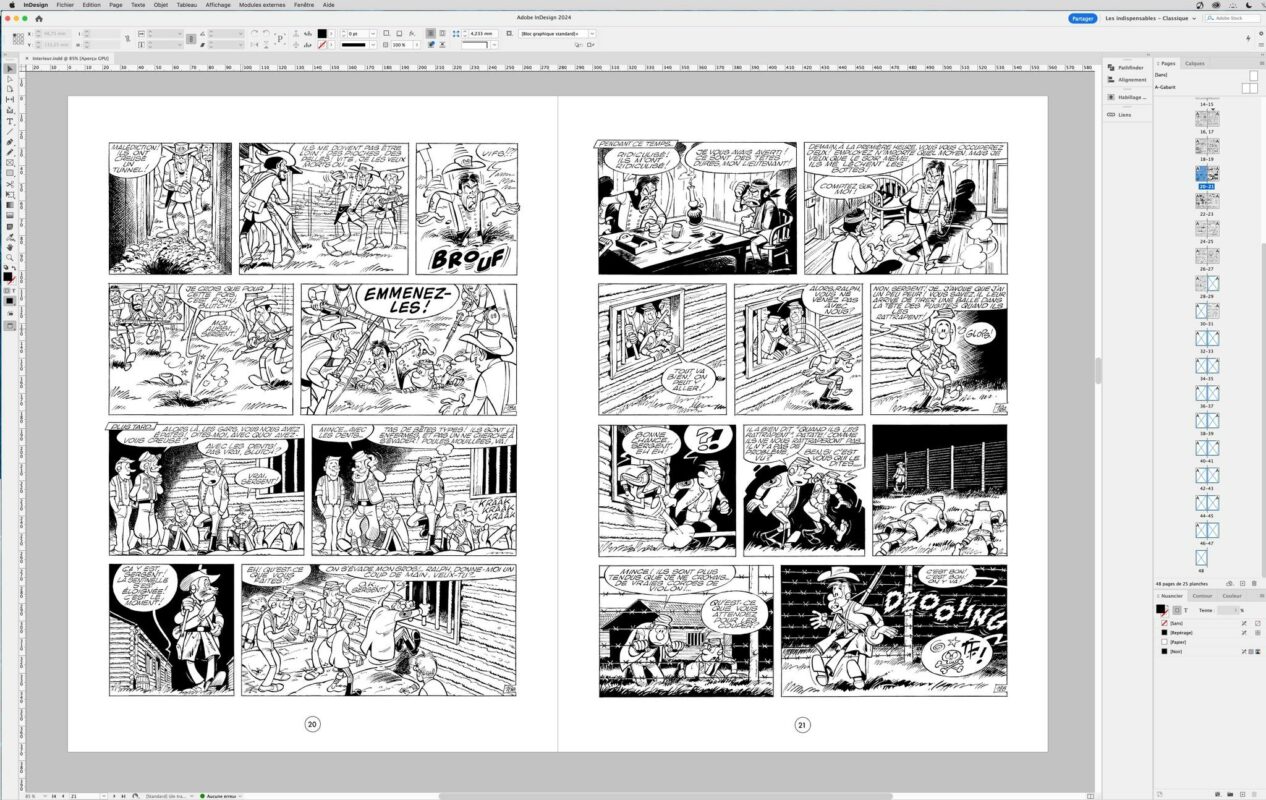Select the page 48 thumbnail

tap(1201, 557)
